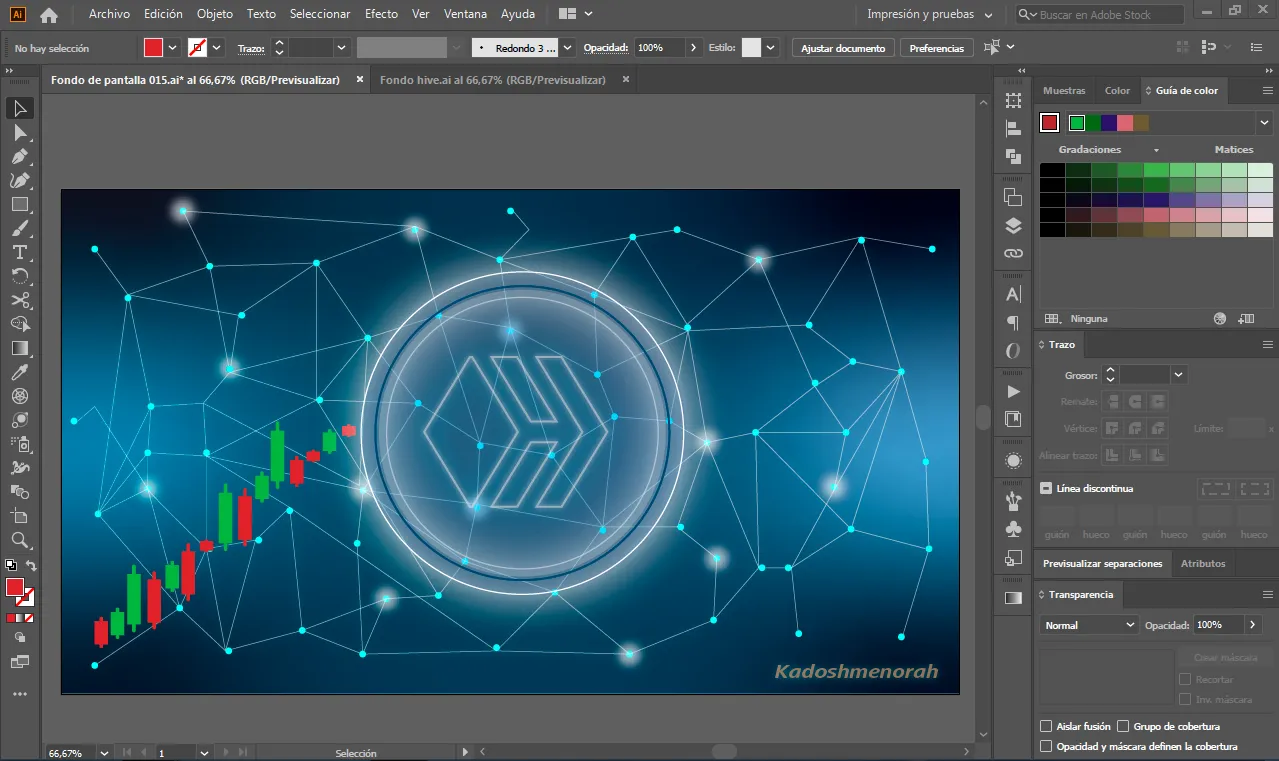
Task: Open the Character panel icon
Action: pyautogui.click(x=1013, y=295)
